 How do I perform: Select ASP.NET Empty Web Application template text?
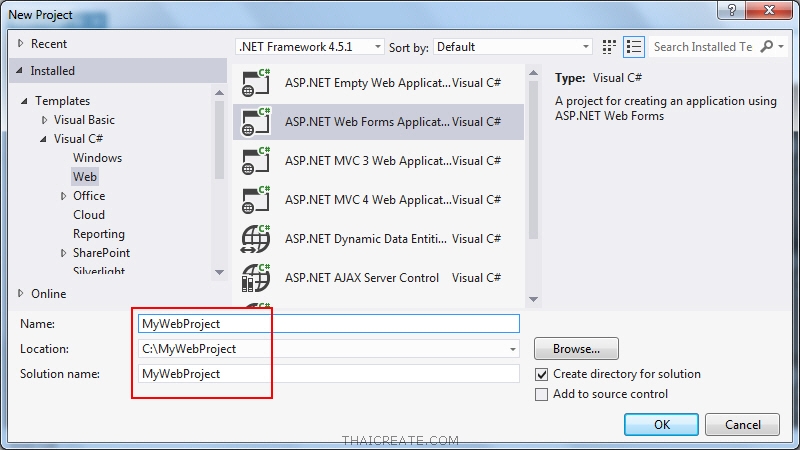[x=367, y=83]
